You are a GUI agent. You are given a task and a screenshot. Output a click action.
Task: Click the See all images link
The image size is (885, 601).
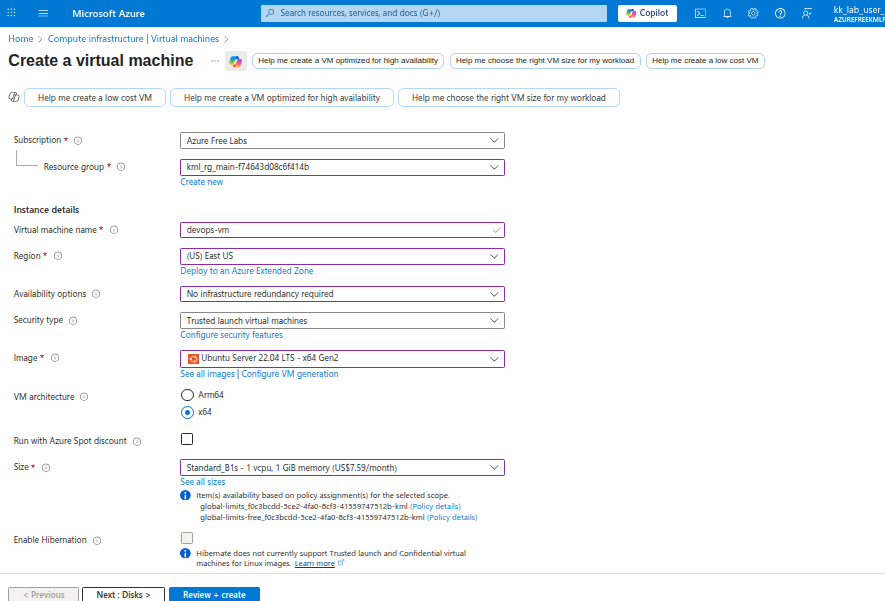pyautogui.click(x=207, y=374)
